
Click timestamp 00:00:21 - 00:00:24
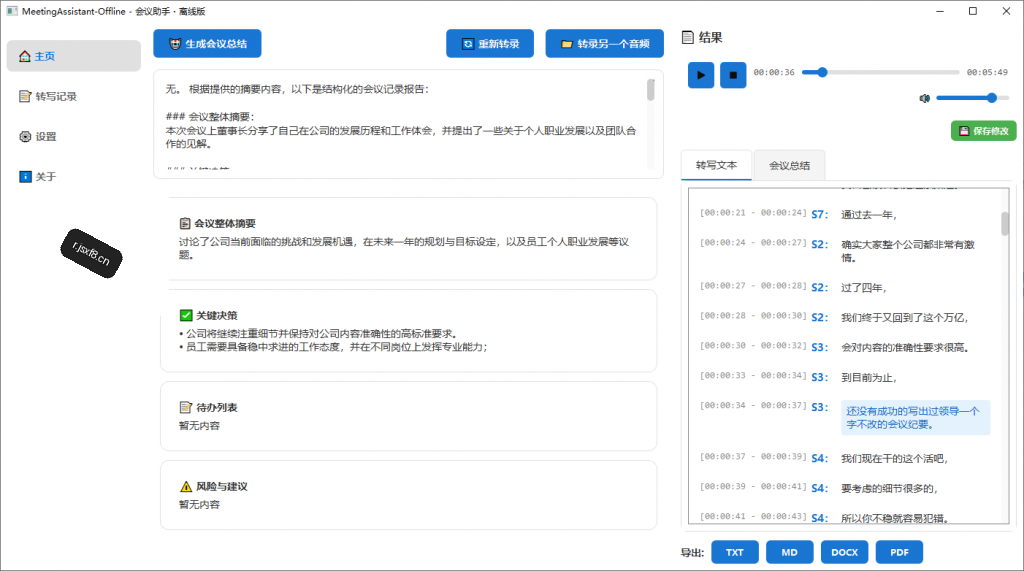coord(754,213)
